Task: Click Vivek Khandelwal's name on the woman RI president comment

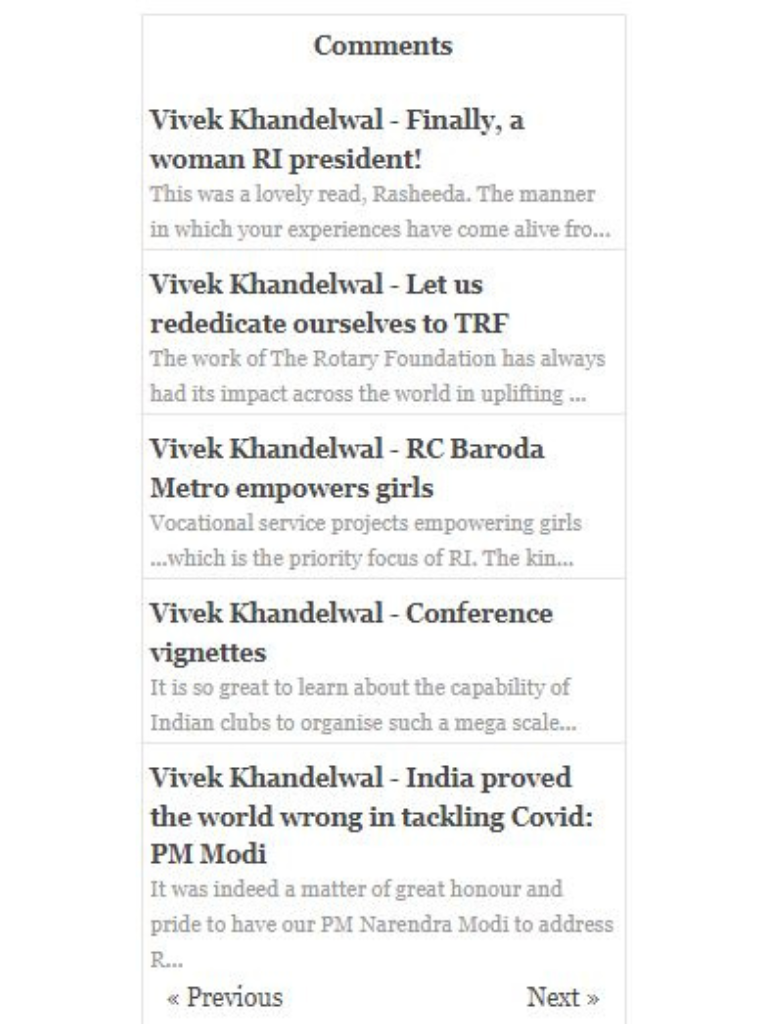Action: 266,120
